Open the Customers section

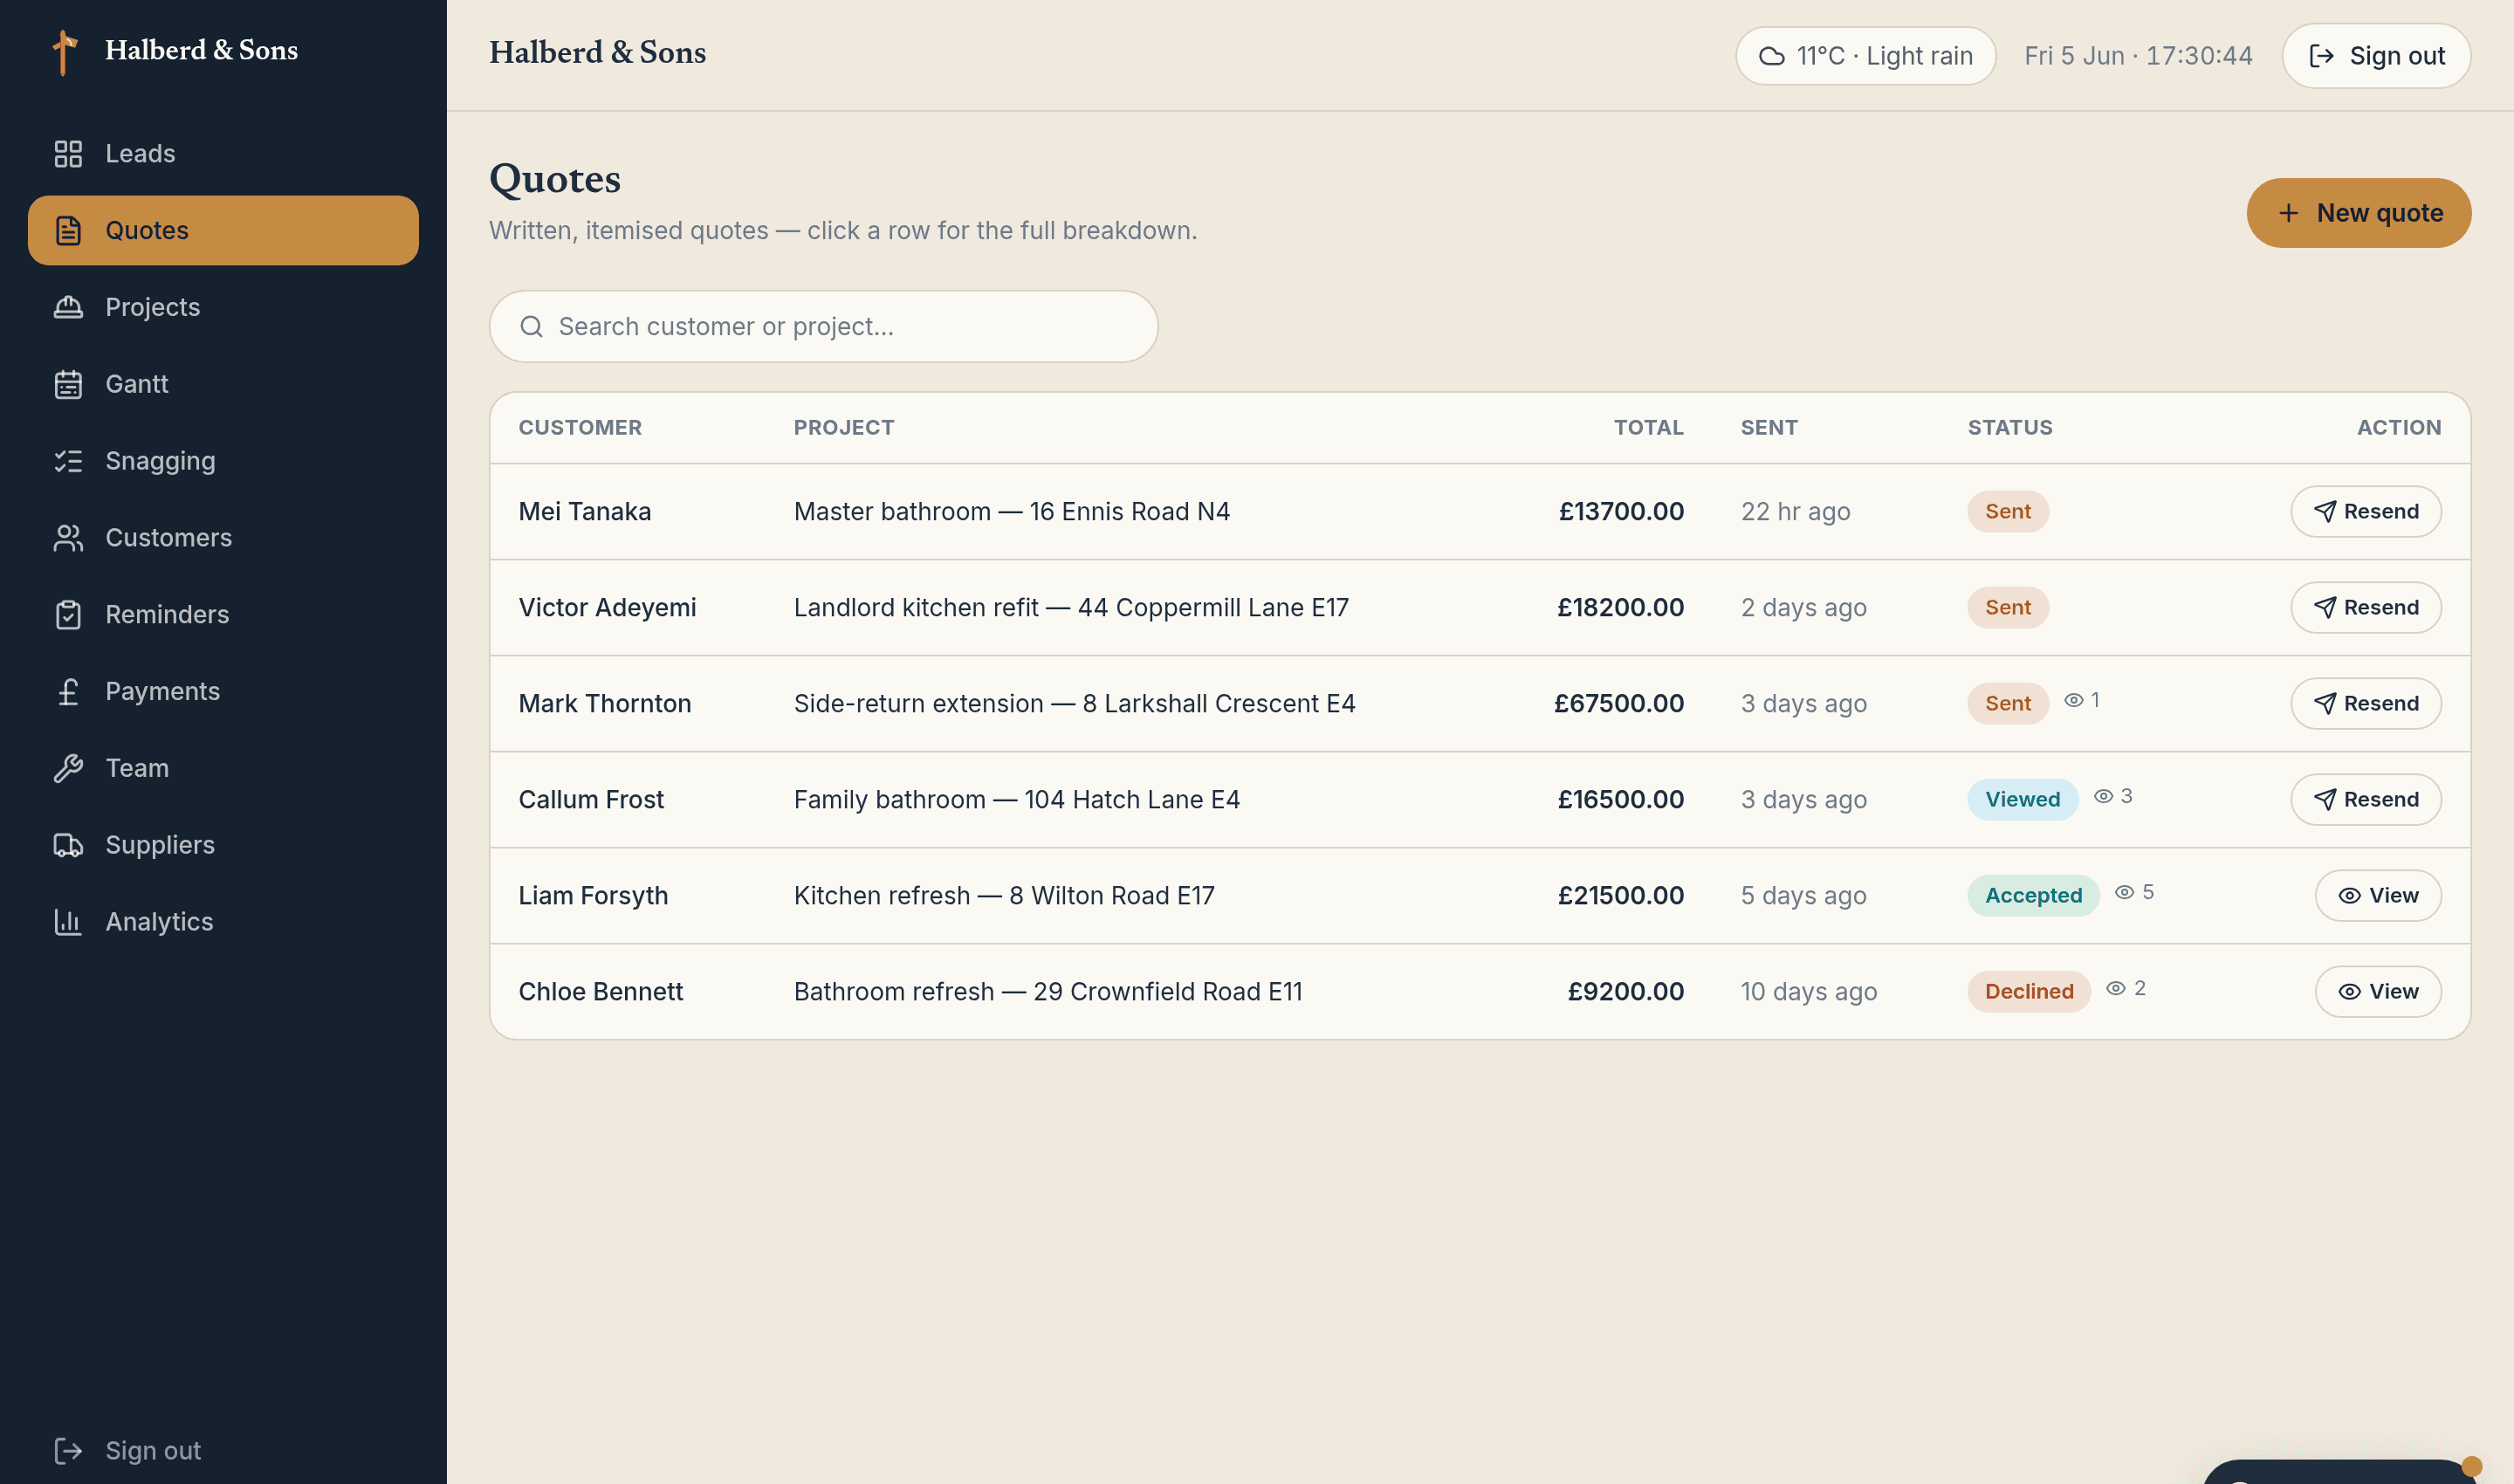[x=223, y=538]
